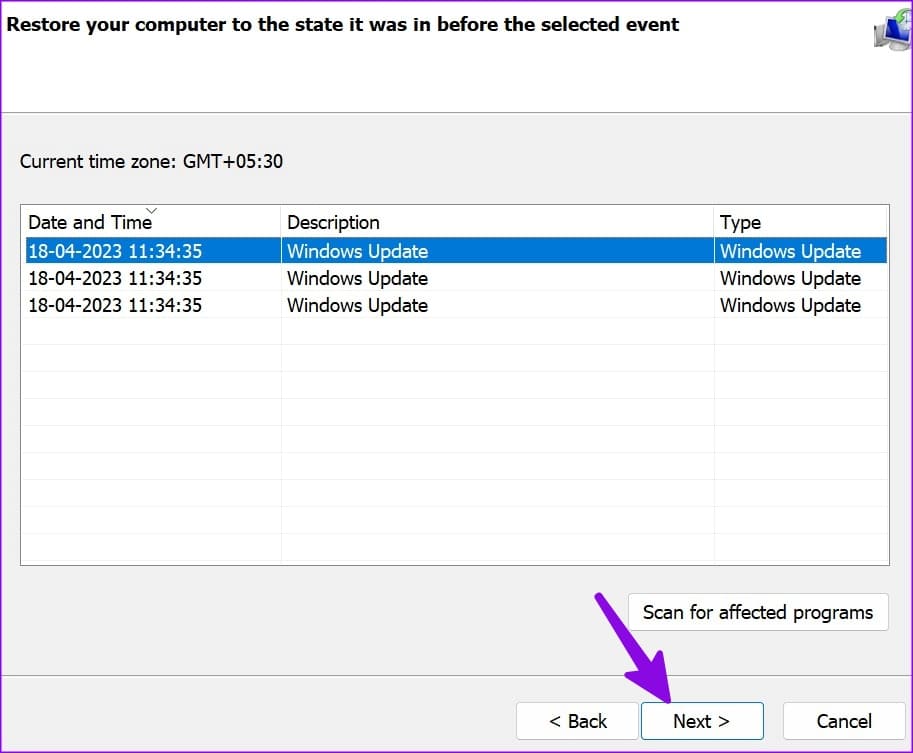The width and height of the screenshot is (913, 753).
Task: Click first row's Windows Update description
Action: [x=358, y=251]
